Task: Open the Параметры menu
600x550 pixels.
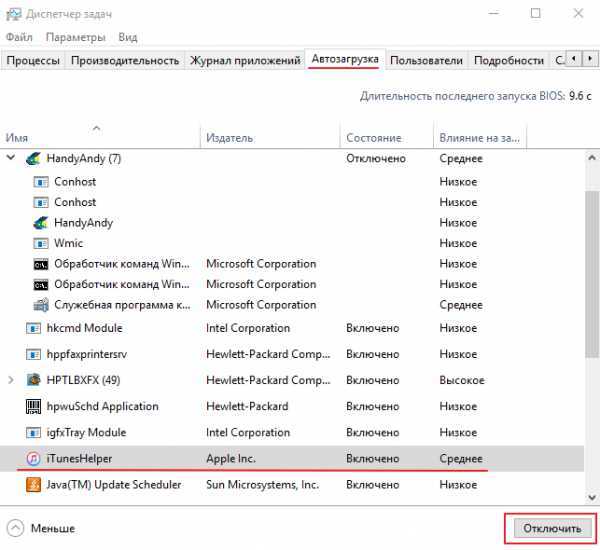Action: (x=75, y=37)
